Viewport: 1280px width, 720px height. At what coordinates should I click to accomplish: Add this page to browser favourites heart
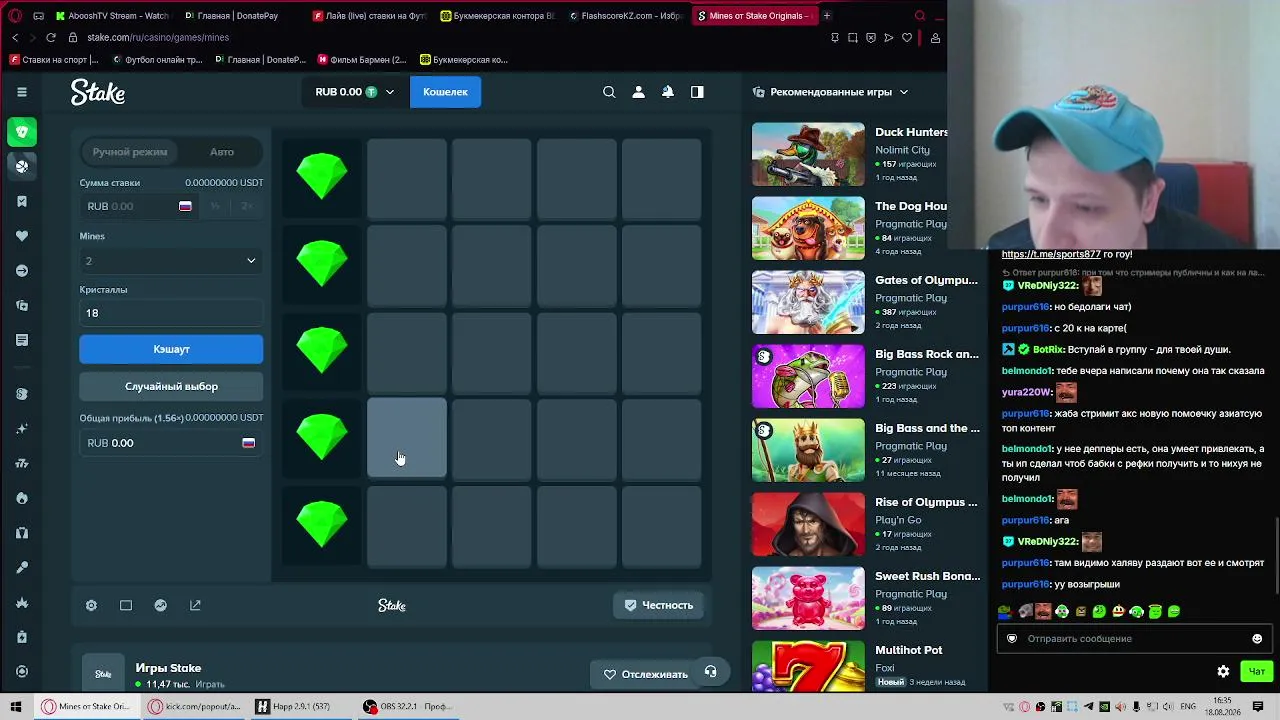(907, 37)
